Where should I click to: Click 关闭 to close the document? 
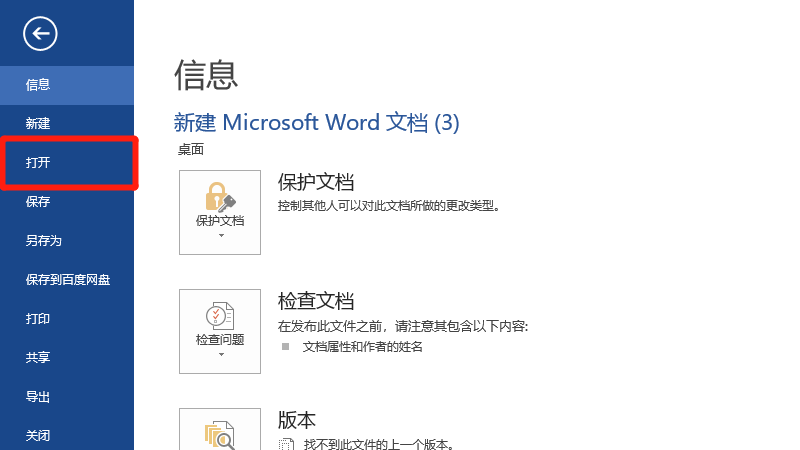[x=38, y=436]
